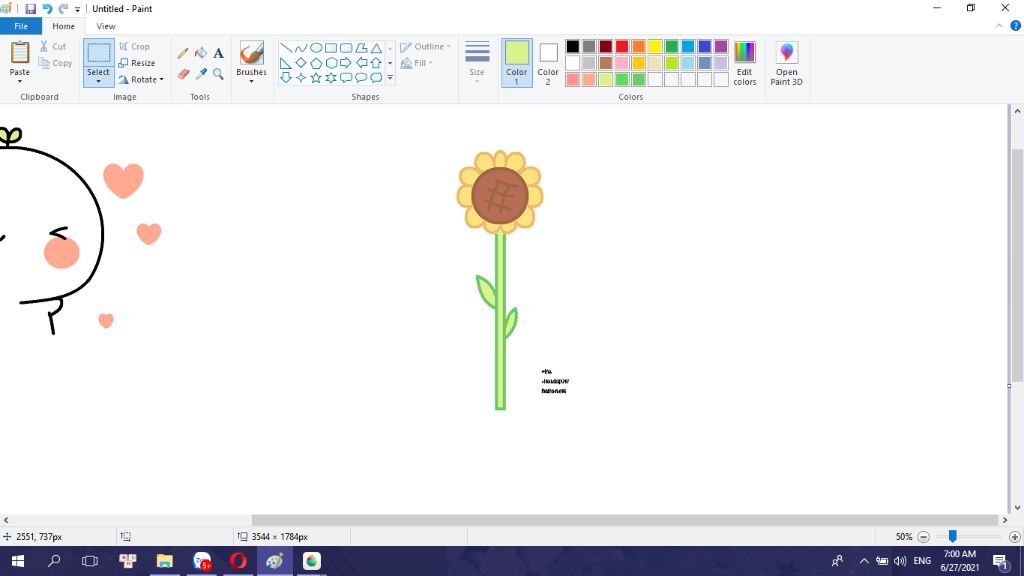Pick the Right triangle shape
The image size is (1024, 576).
pos(285,63)
